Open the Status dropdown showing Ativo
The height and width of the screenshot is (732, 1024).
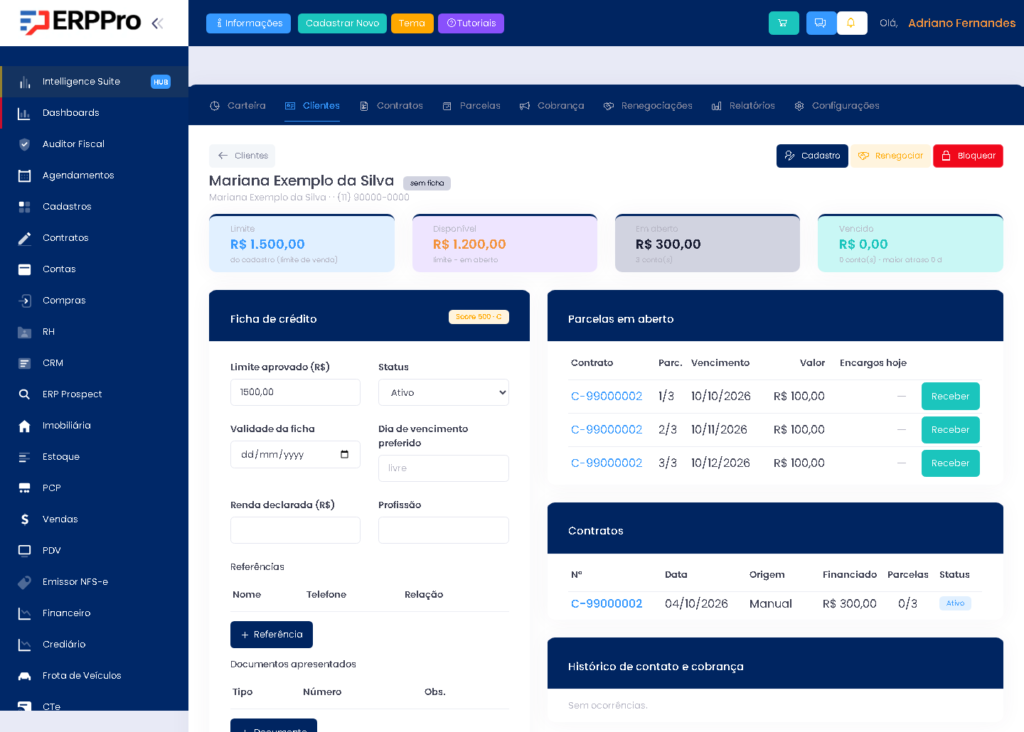tap(443, 392)
